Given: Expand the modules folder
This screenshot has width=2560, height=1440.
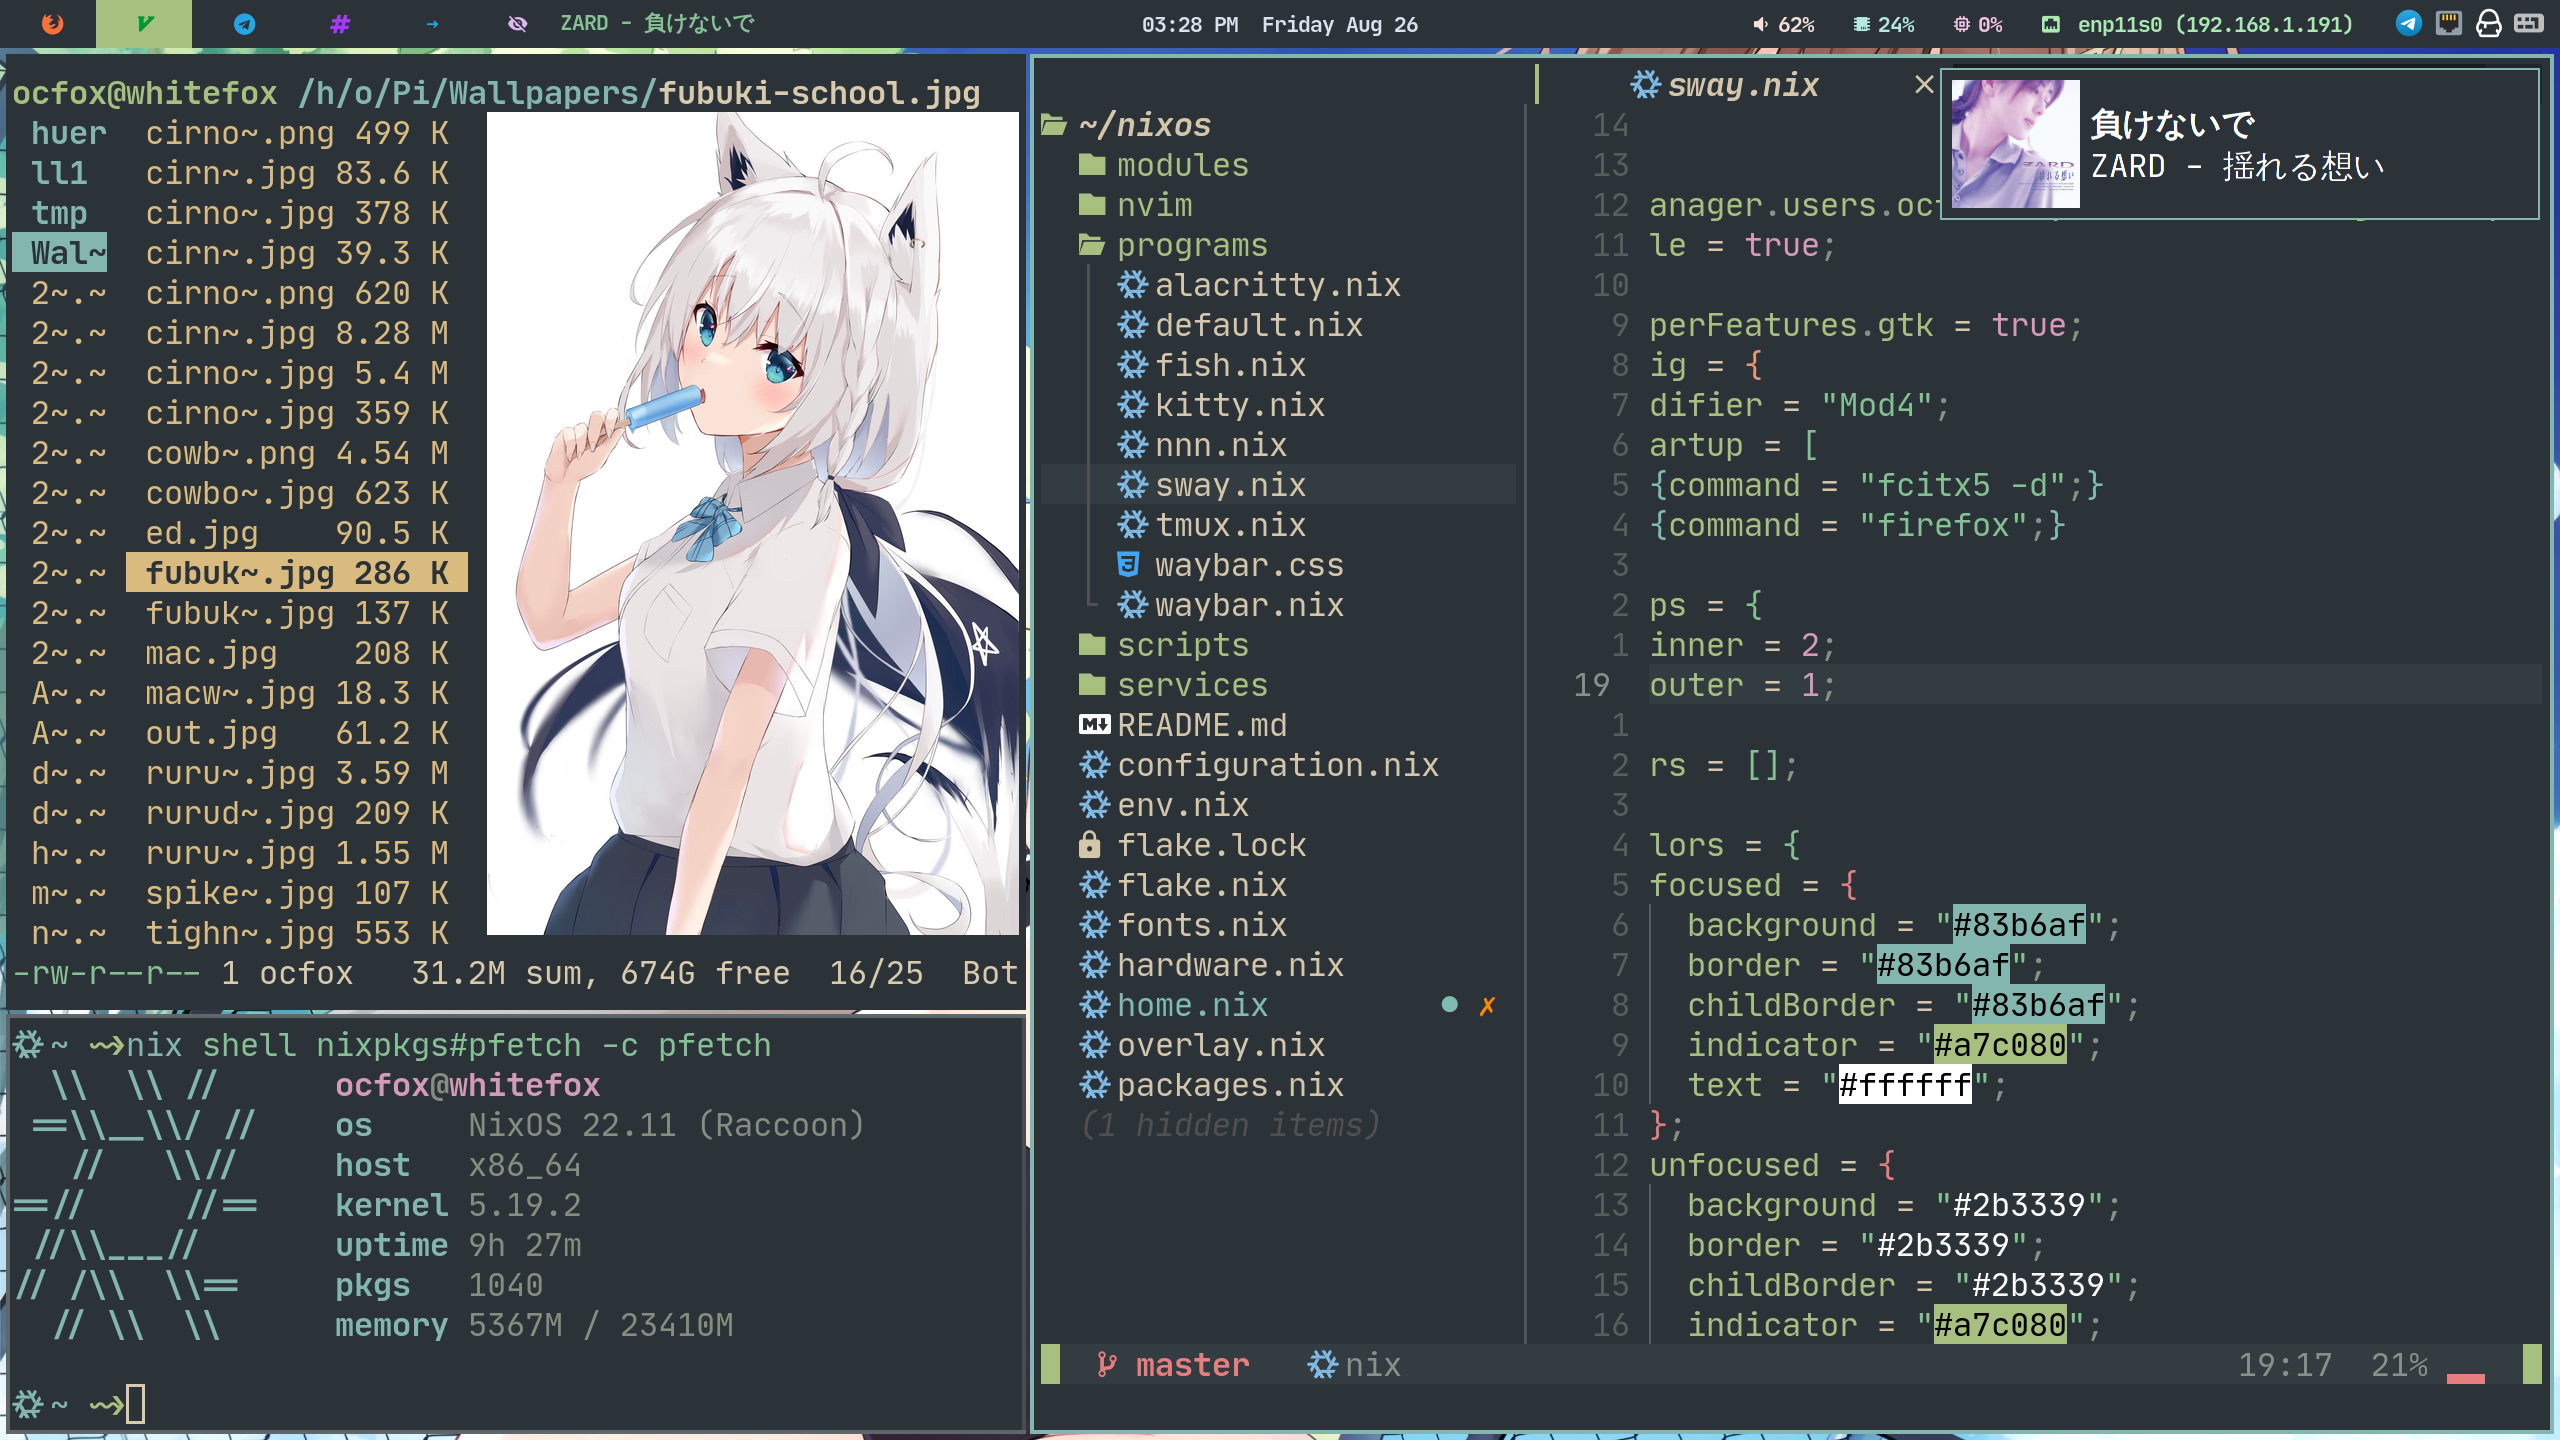Looking at the screenshot, I should (1164, 165).
